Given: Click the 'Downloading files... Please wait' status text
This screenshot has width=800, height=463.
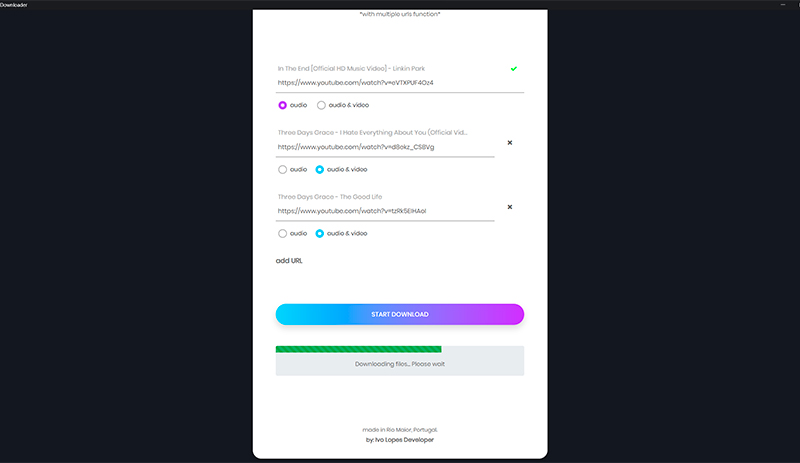Looking at the screenshot, I should (x=399, y=364).
